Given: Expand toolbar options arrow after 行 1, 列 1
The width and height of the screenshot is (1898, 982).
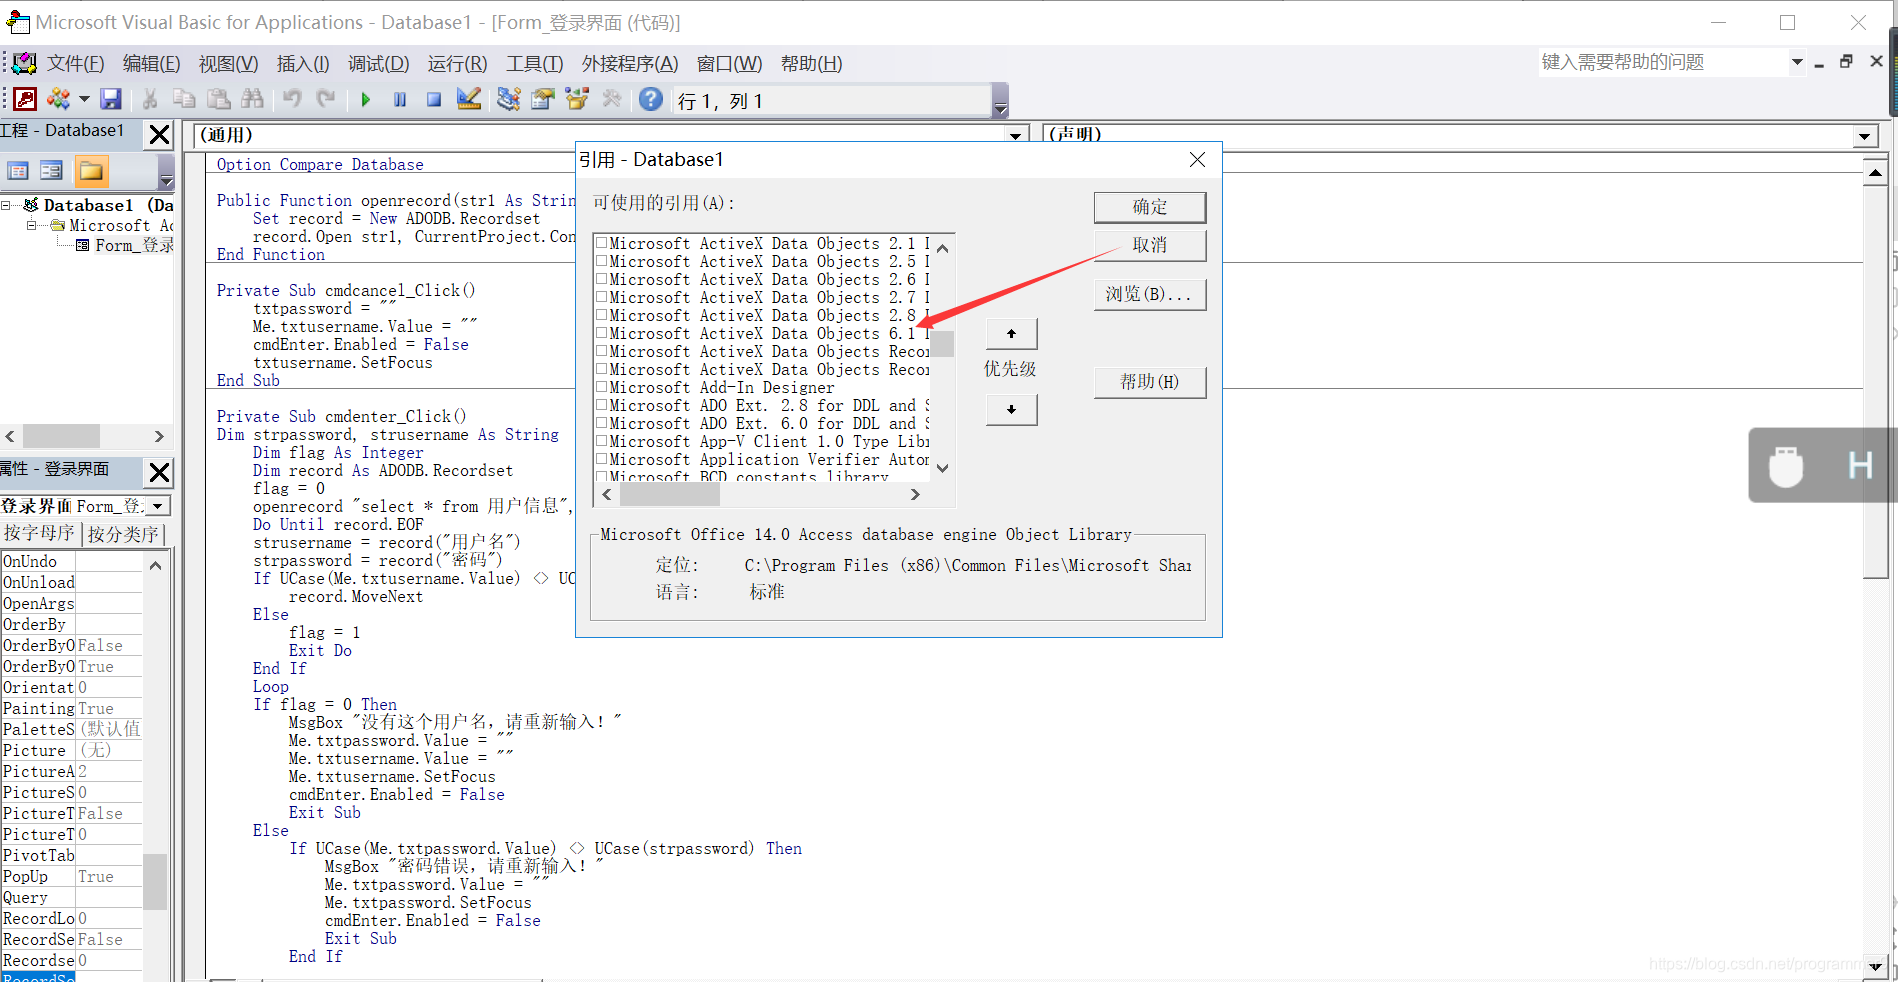Looking at the screenshot, I should 1000,101.
